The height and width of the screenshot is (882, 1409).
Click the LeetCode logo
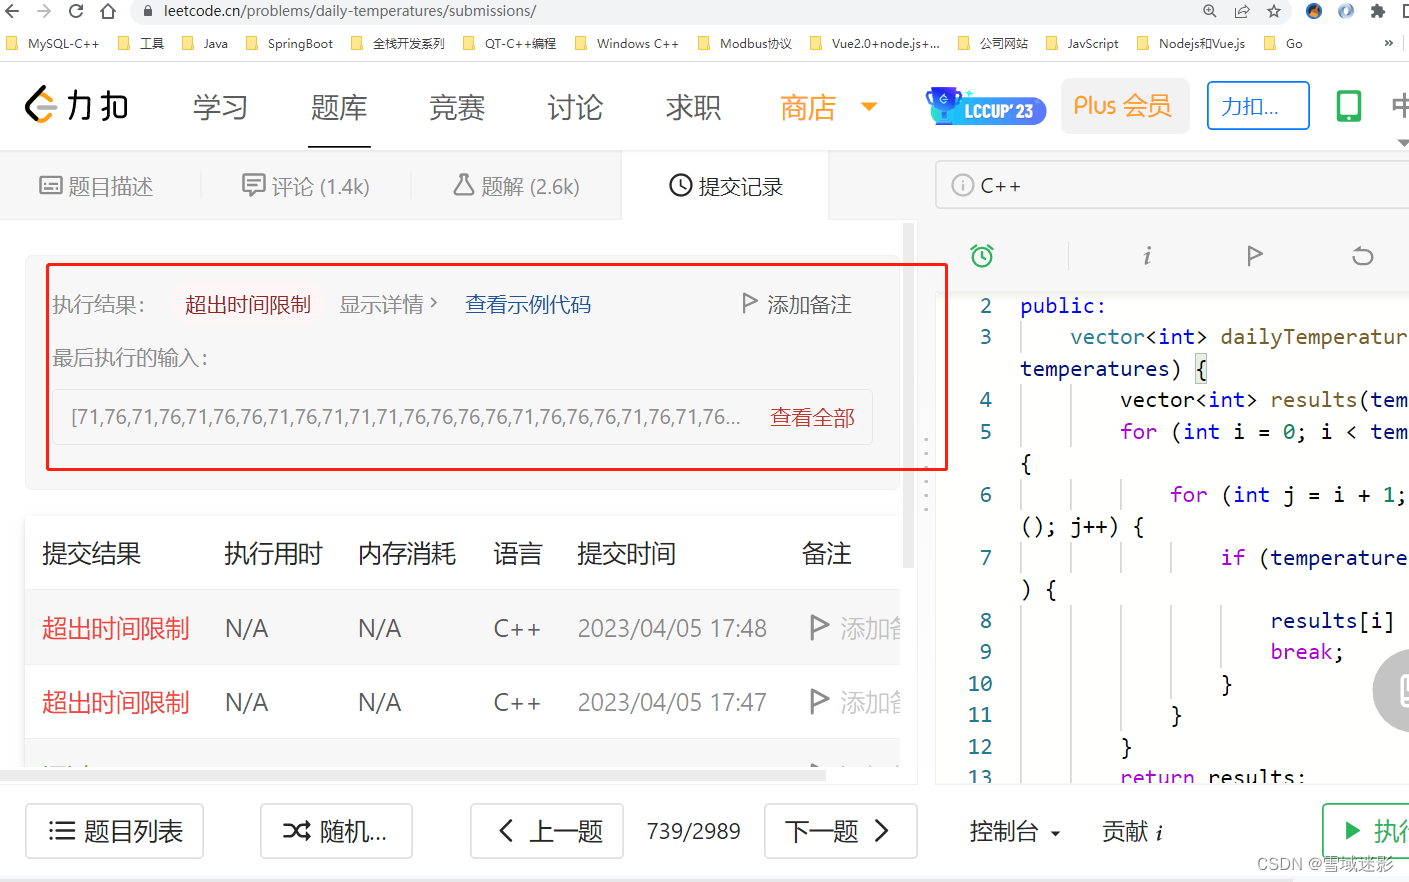pos(77,105)
